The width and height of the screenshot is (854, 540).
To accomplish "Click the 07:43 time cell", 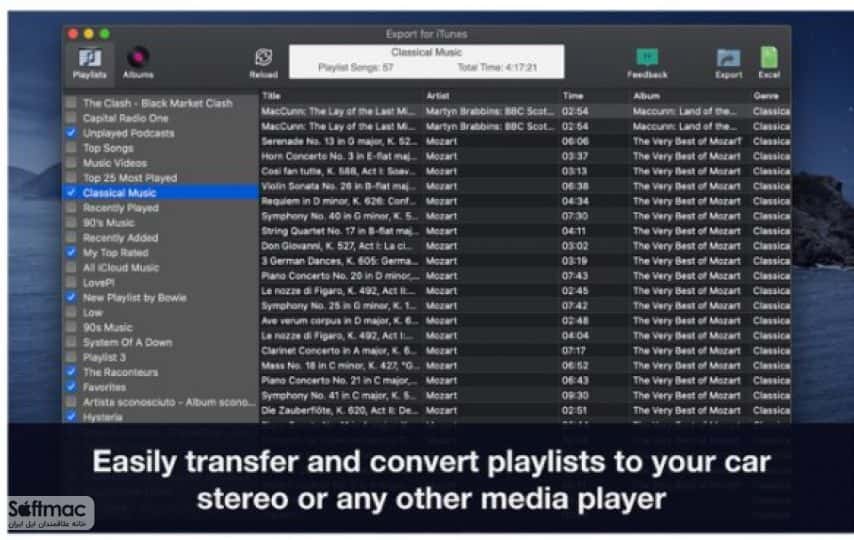I will [x=575, y=276].
